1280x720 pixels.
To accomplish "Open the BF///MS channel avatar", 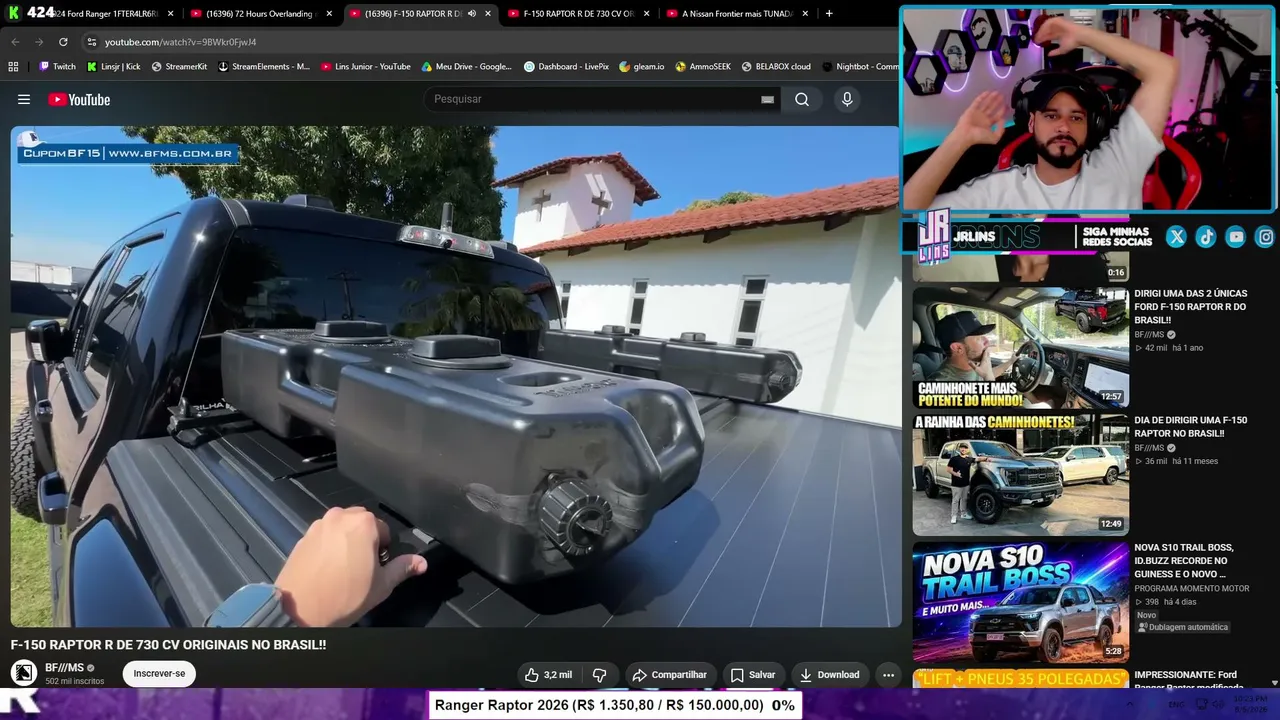I will (24, 674).
